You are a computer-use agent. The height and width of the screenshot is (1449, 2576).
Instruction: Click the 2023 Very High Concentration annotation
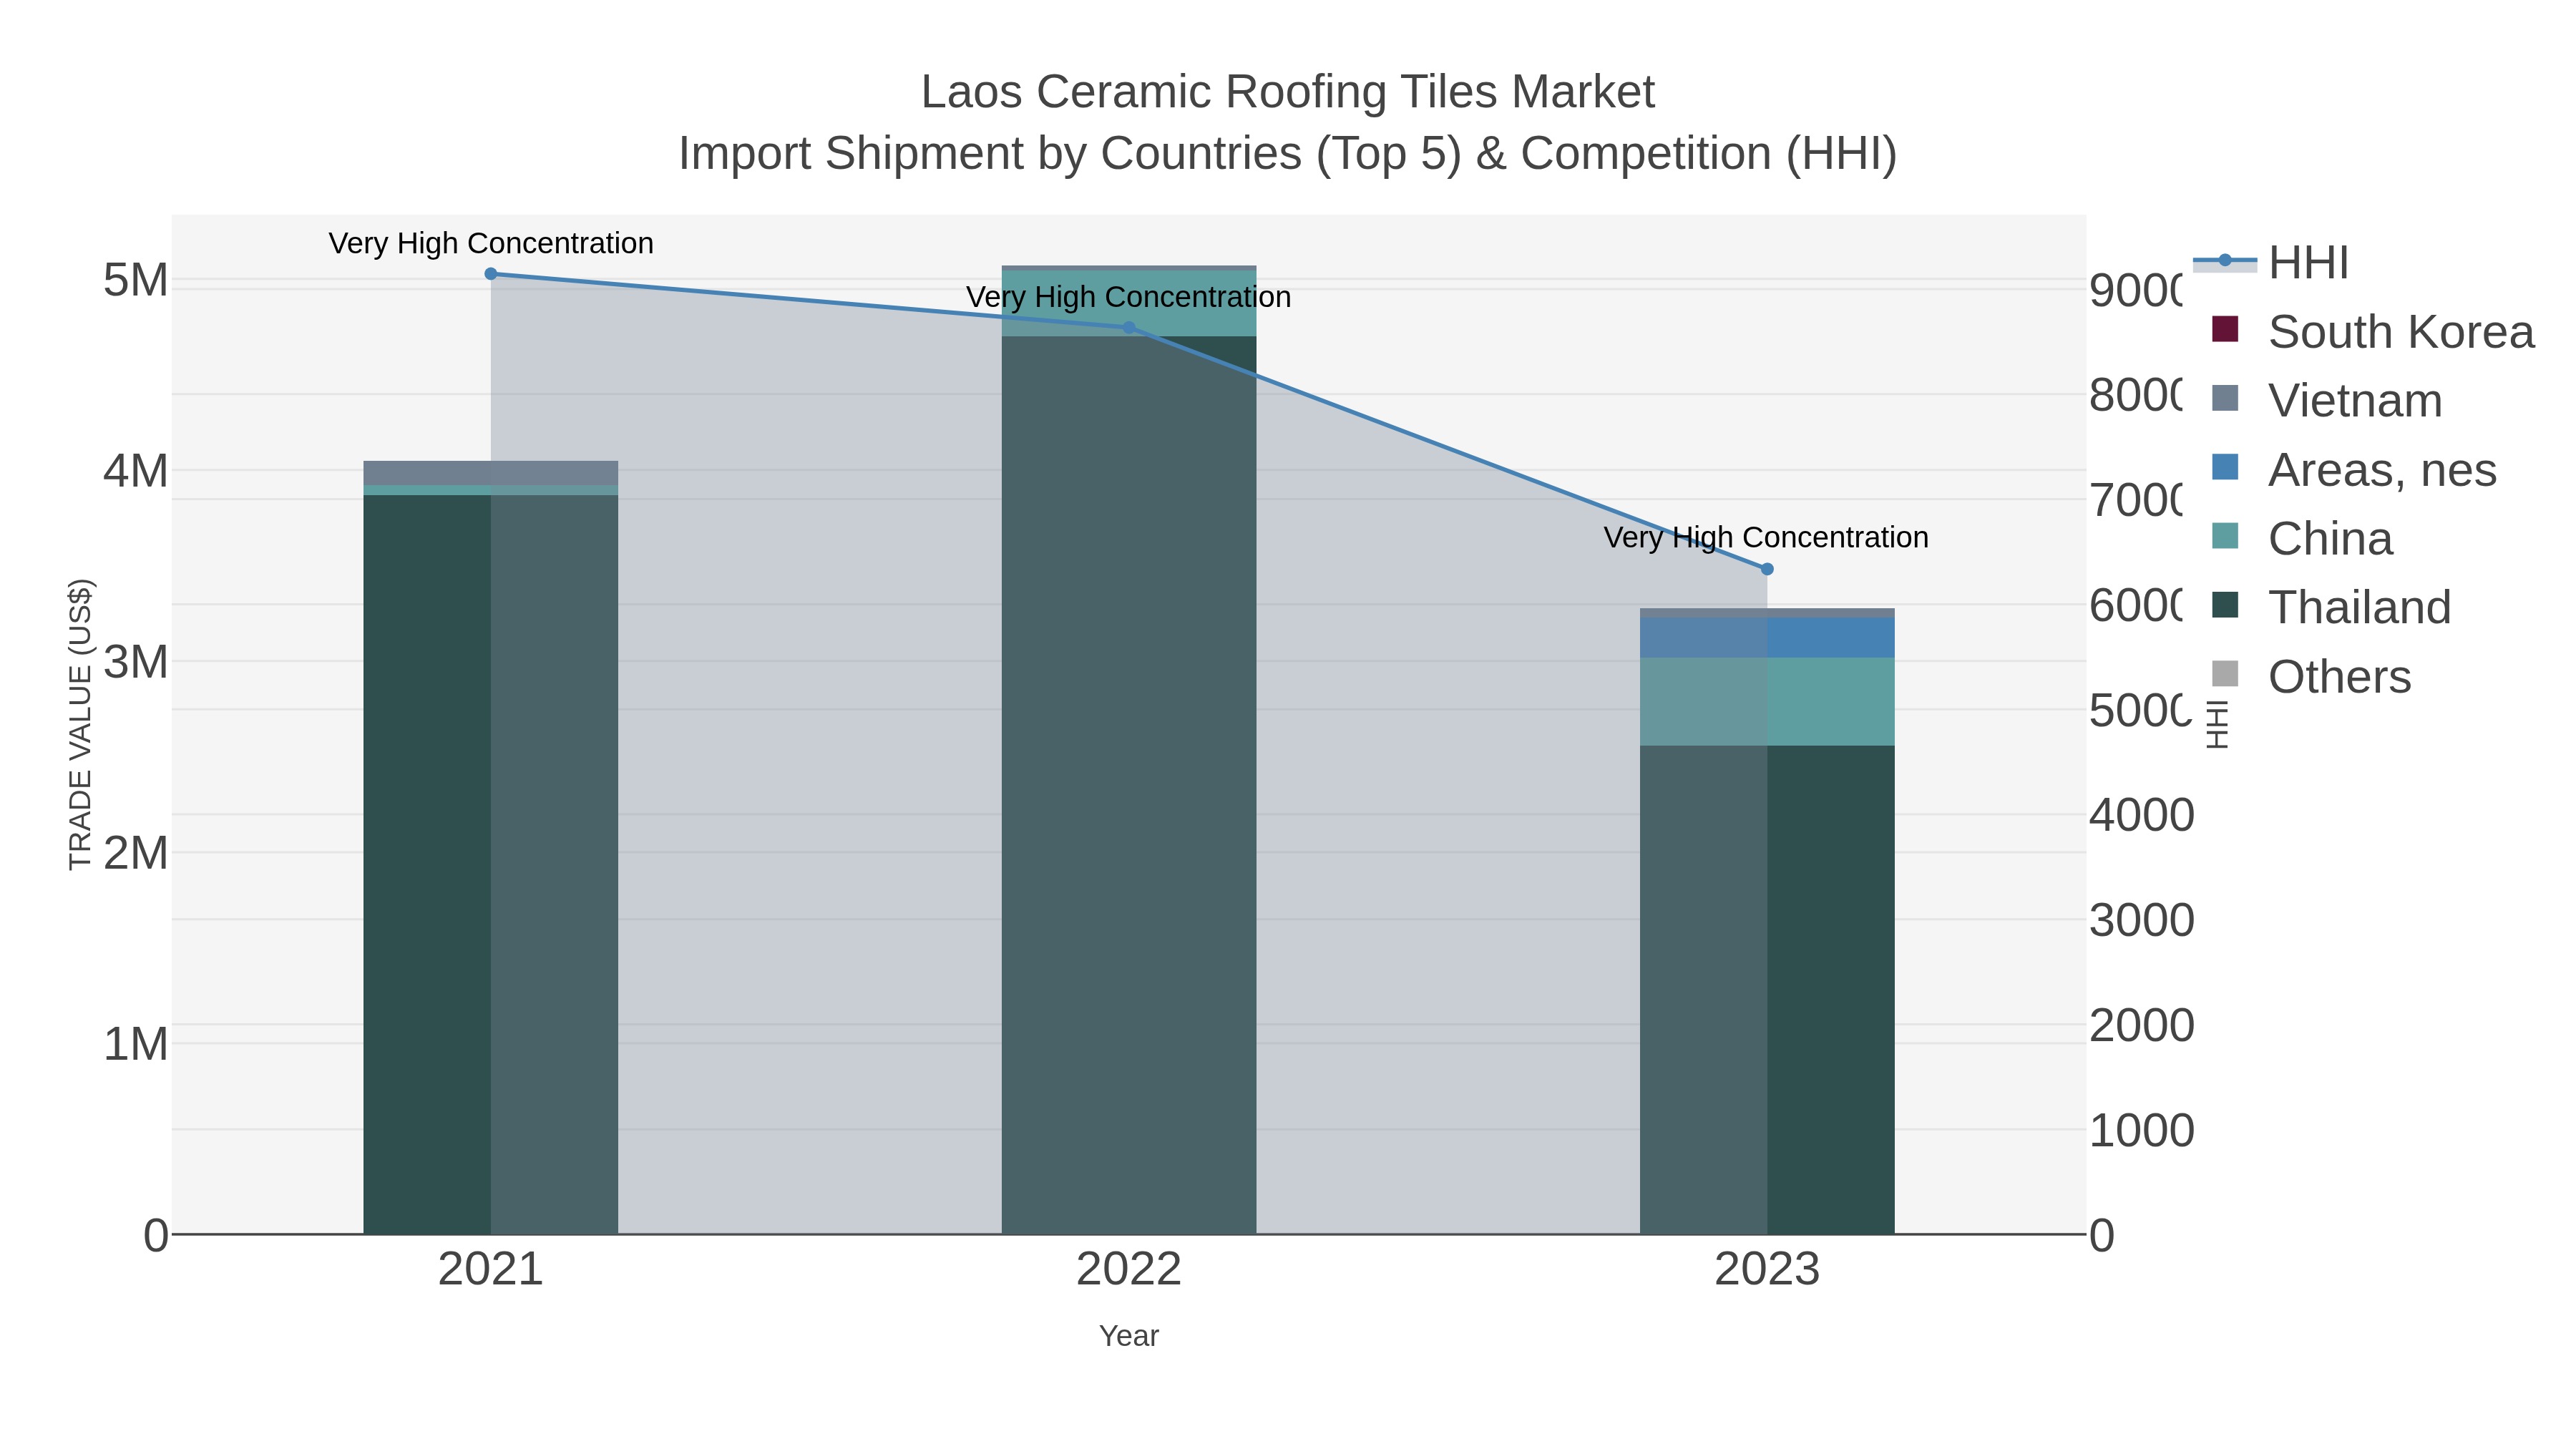click(1767, 538)
